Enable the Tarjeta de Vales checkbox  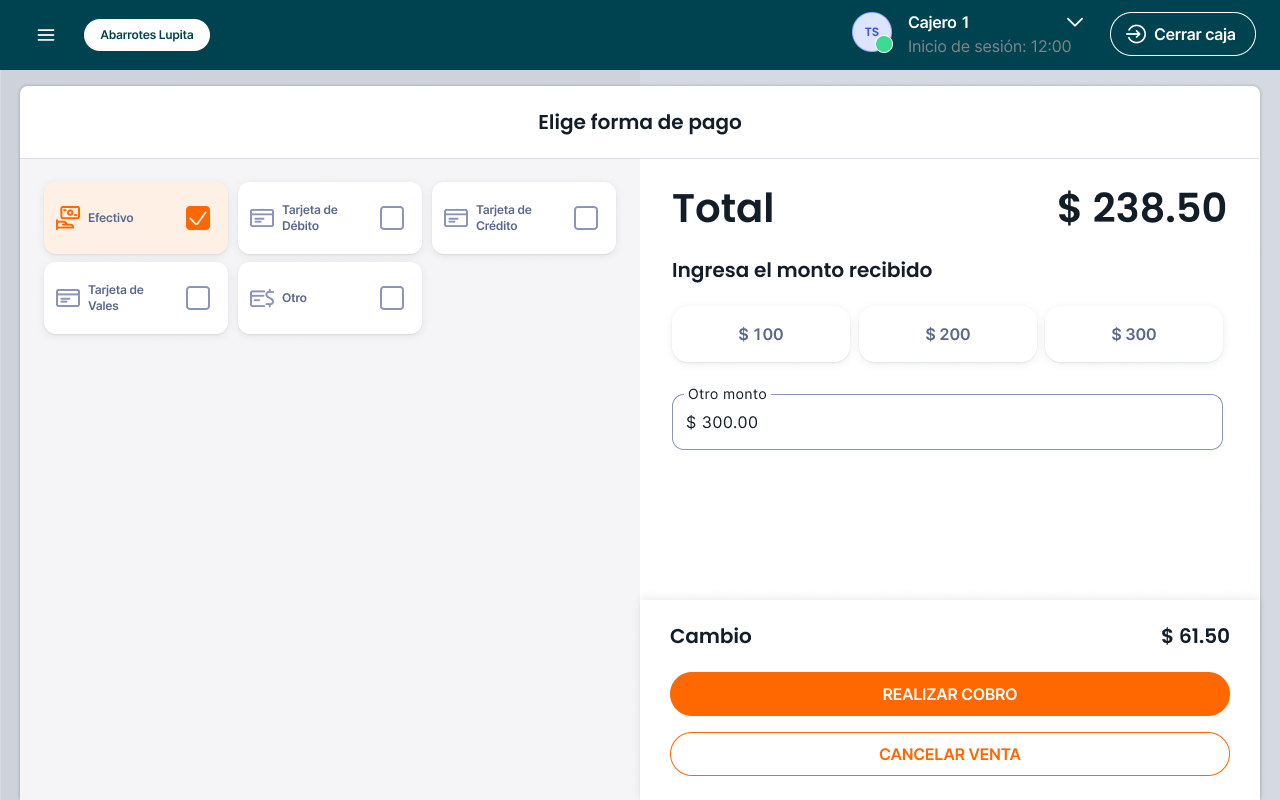point(198,298)
